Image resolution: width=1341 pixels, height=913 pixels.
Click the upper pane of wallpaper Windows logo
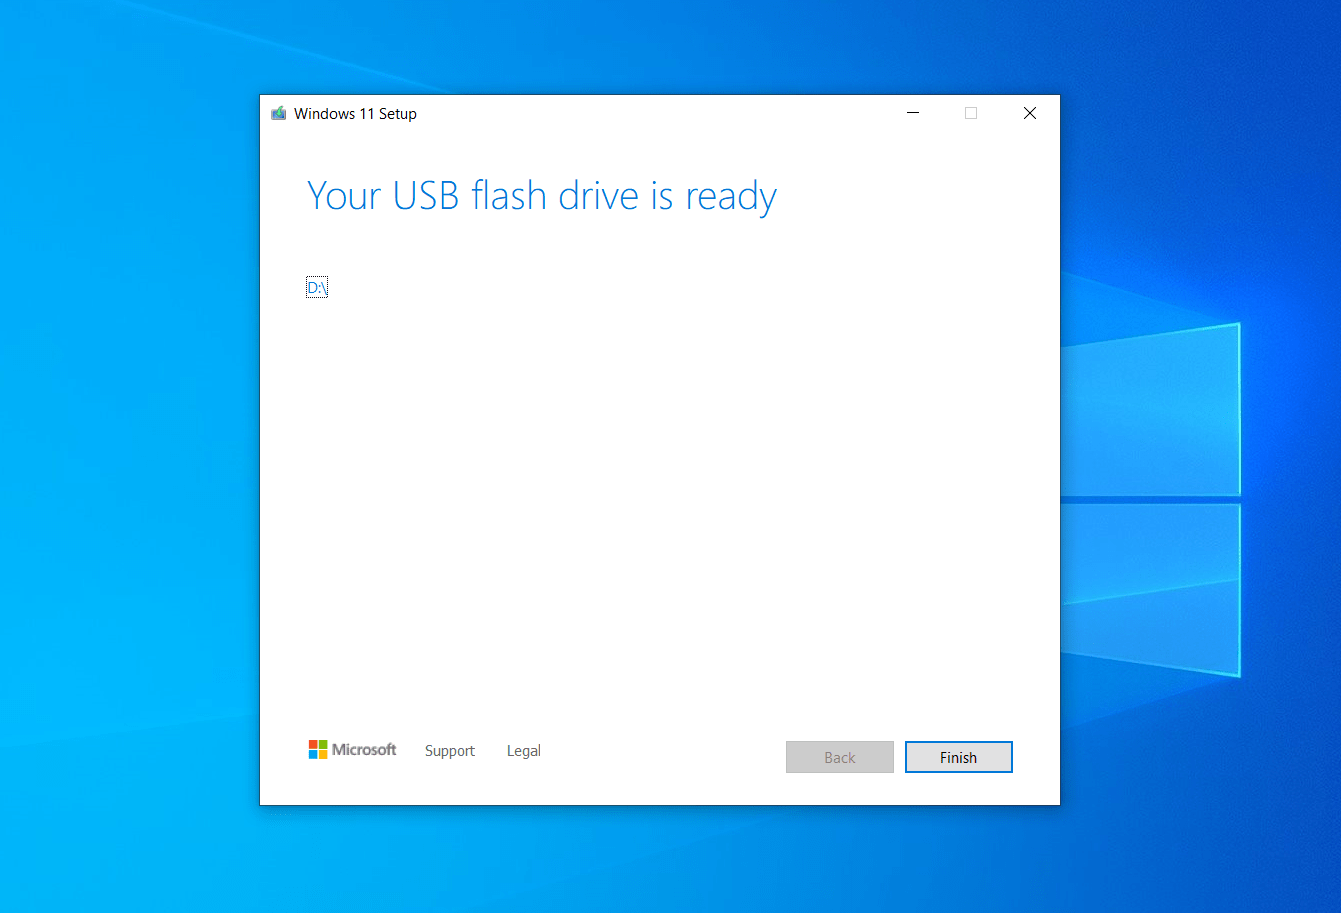coord(1150,410)
